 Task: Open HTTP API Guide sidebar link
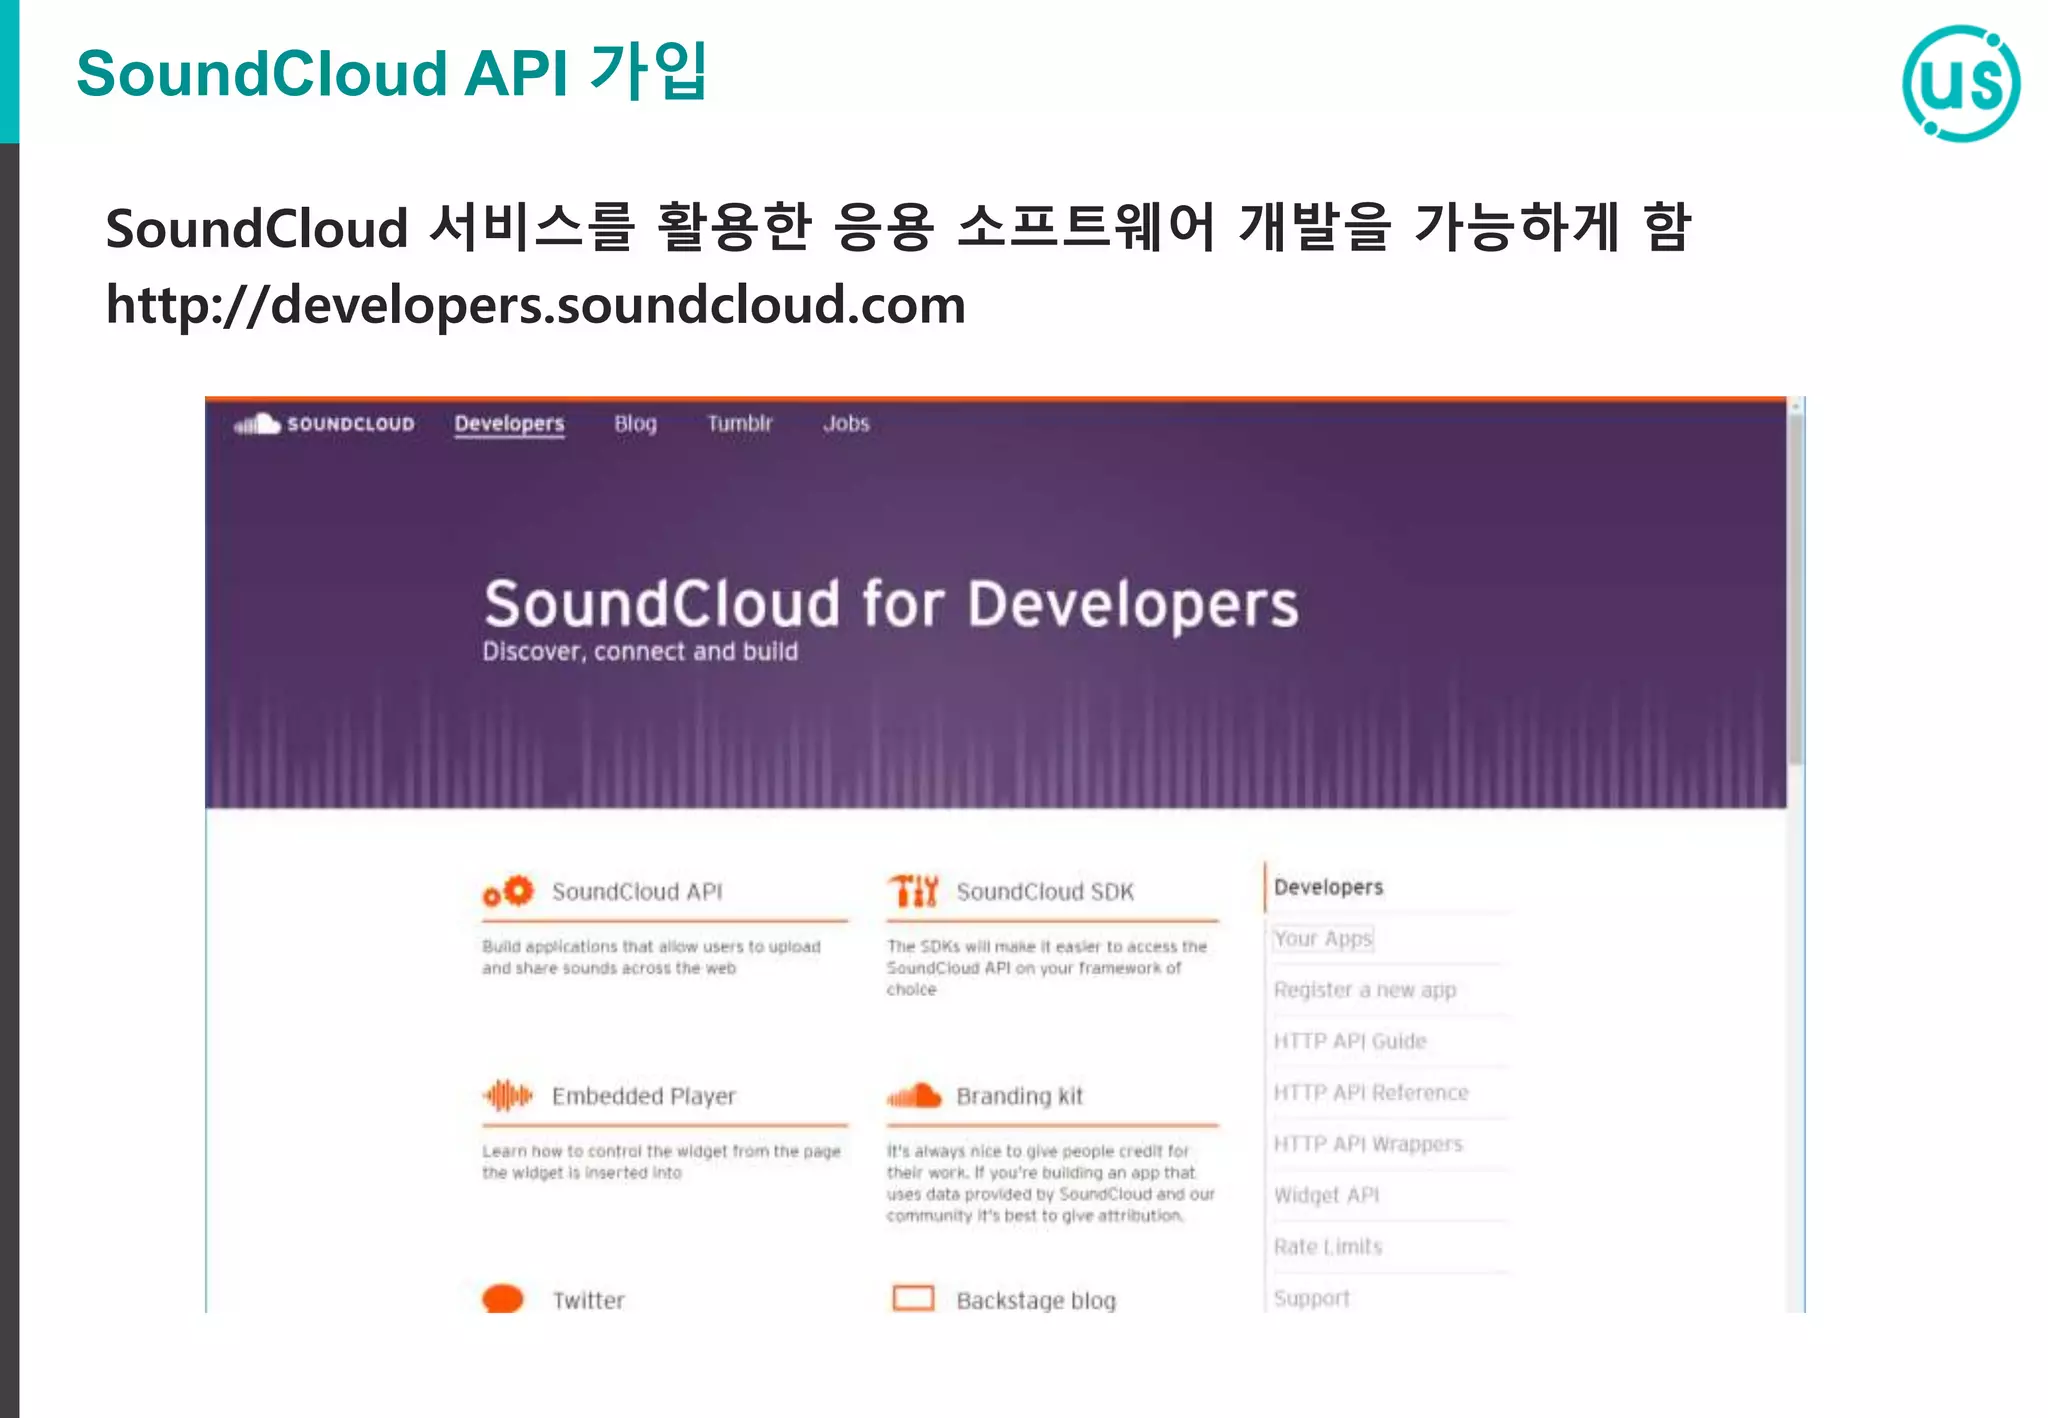coord(1350,1041)
